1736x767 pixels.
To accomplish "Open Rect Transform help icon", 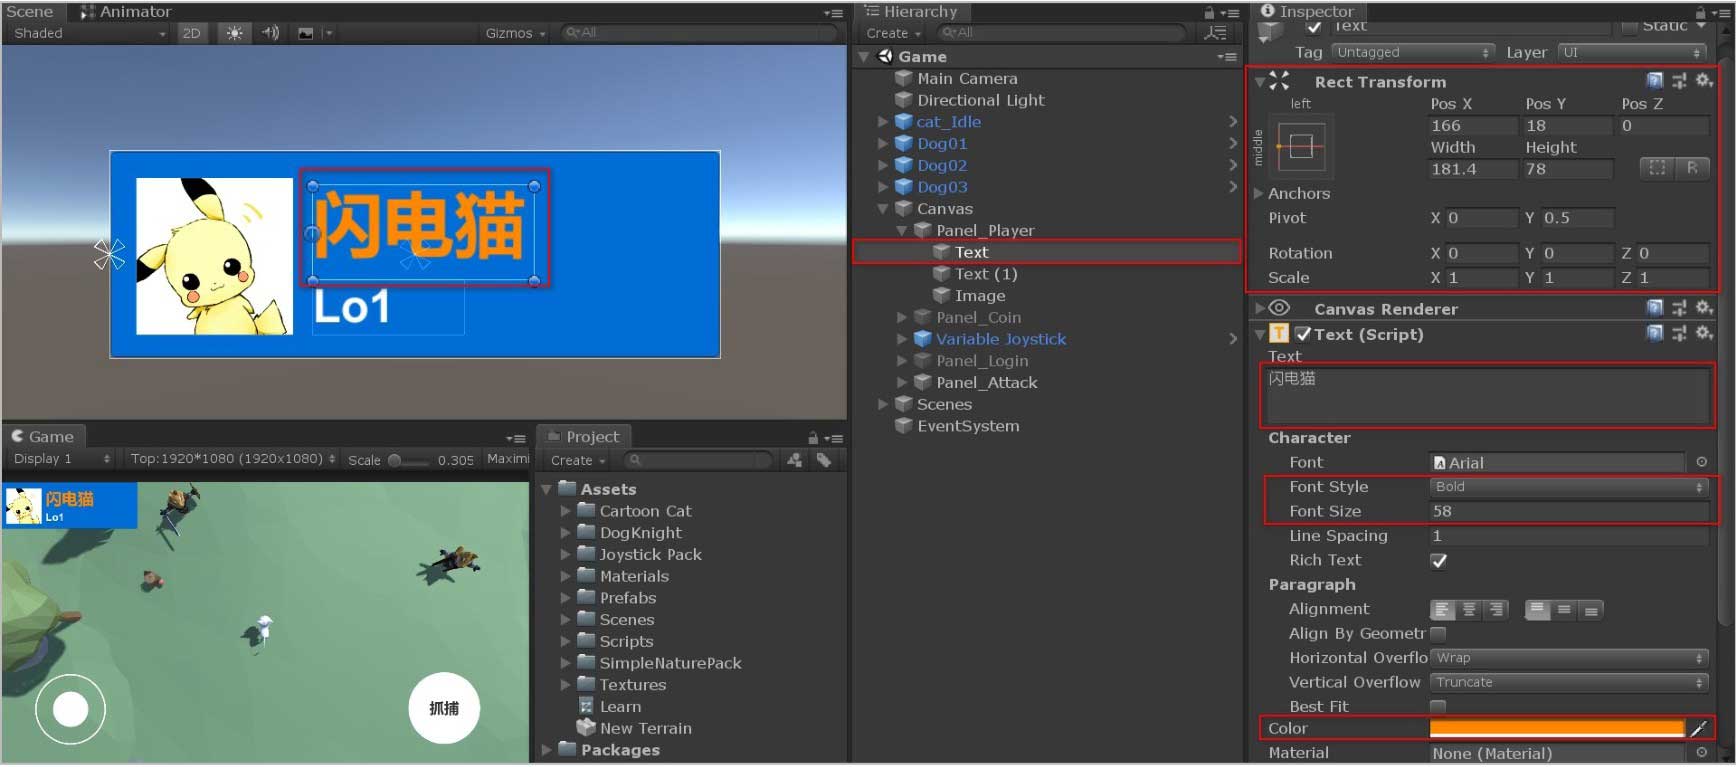I will (x=1655, y=81).
